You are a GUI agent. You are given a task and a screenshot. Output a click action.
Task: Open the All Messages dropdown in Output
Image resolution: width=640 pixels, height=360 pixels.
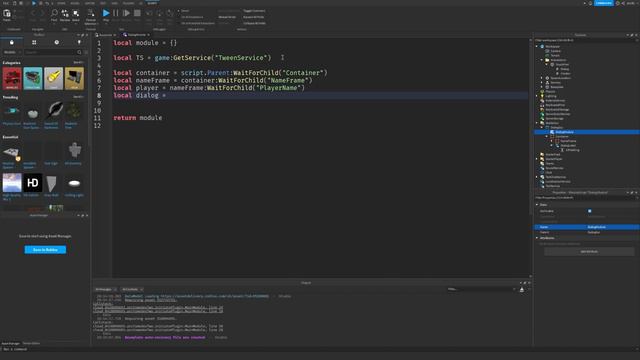(106, 289)
